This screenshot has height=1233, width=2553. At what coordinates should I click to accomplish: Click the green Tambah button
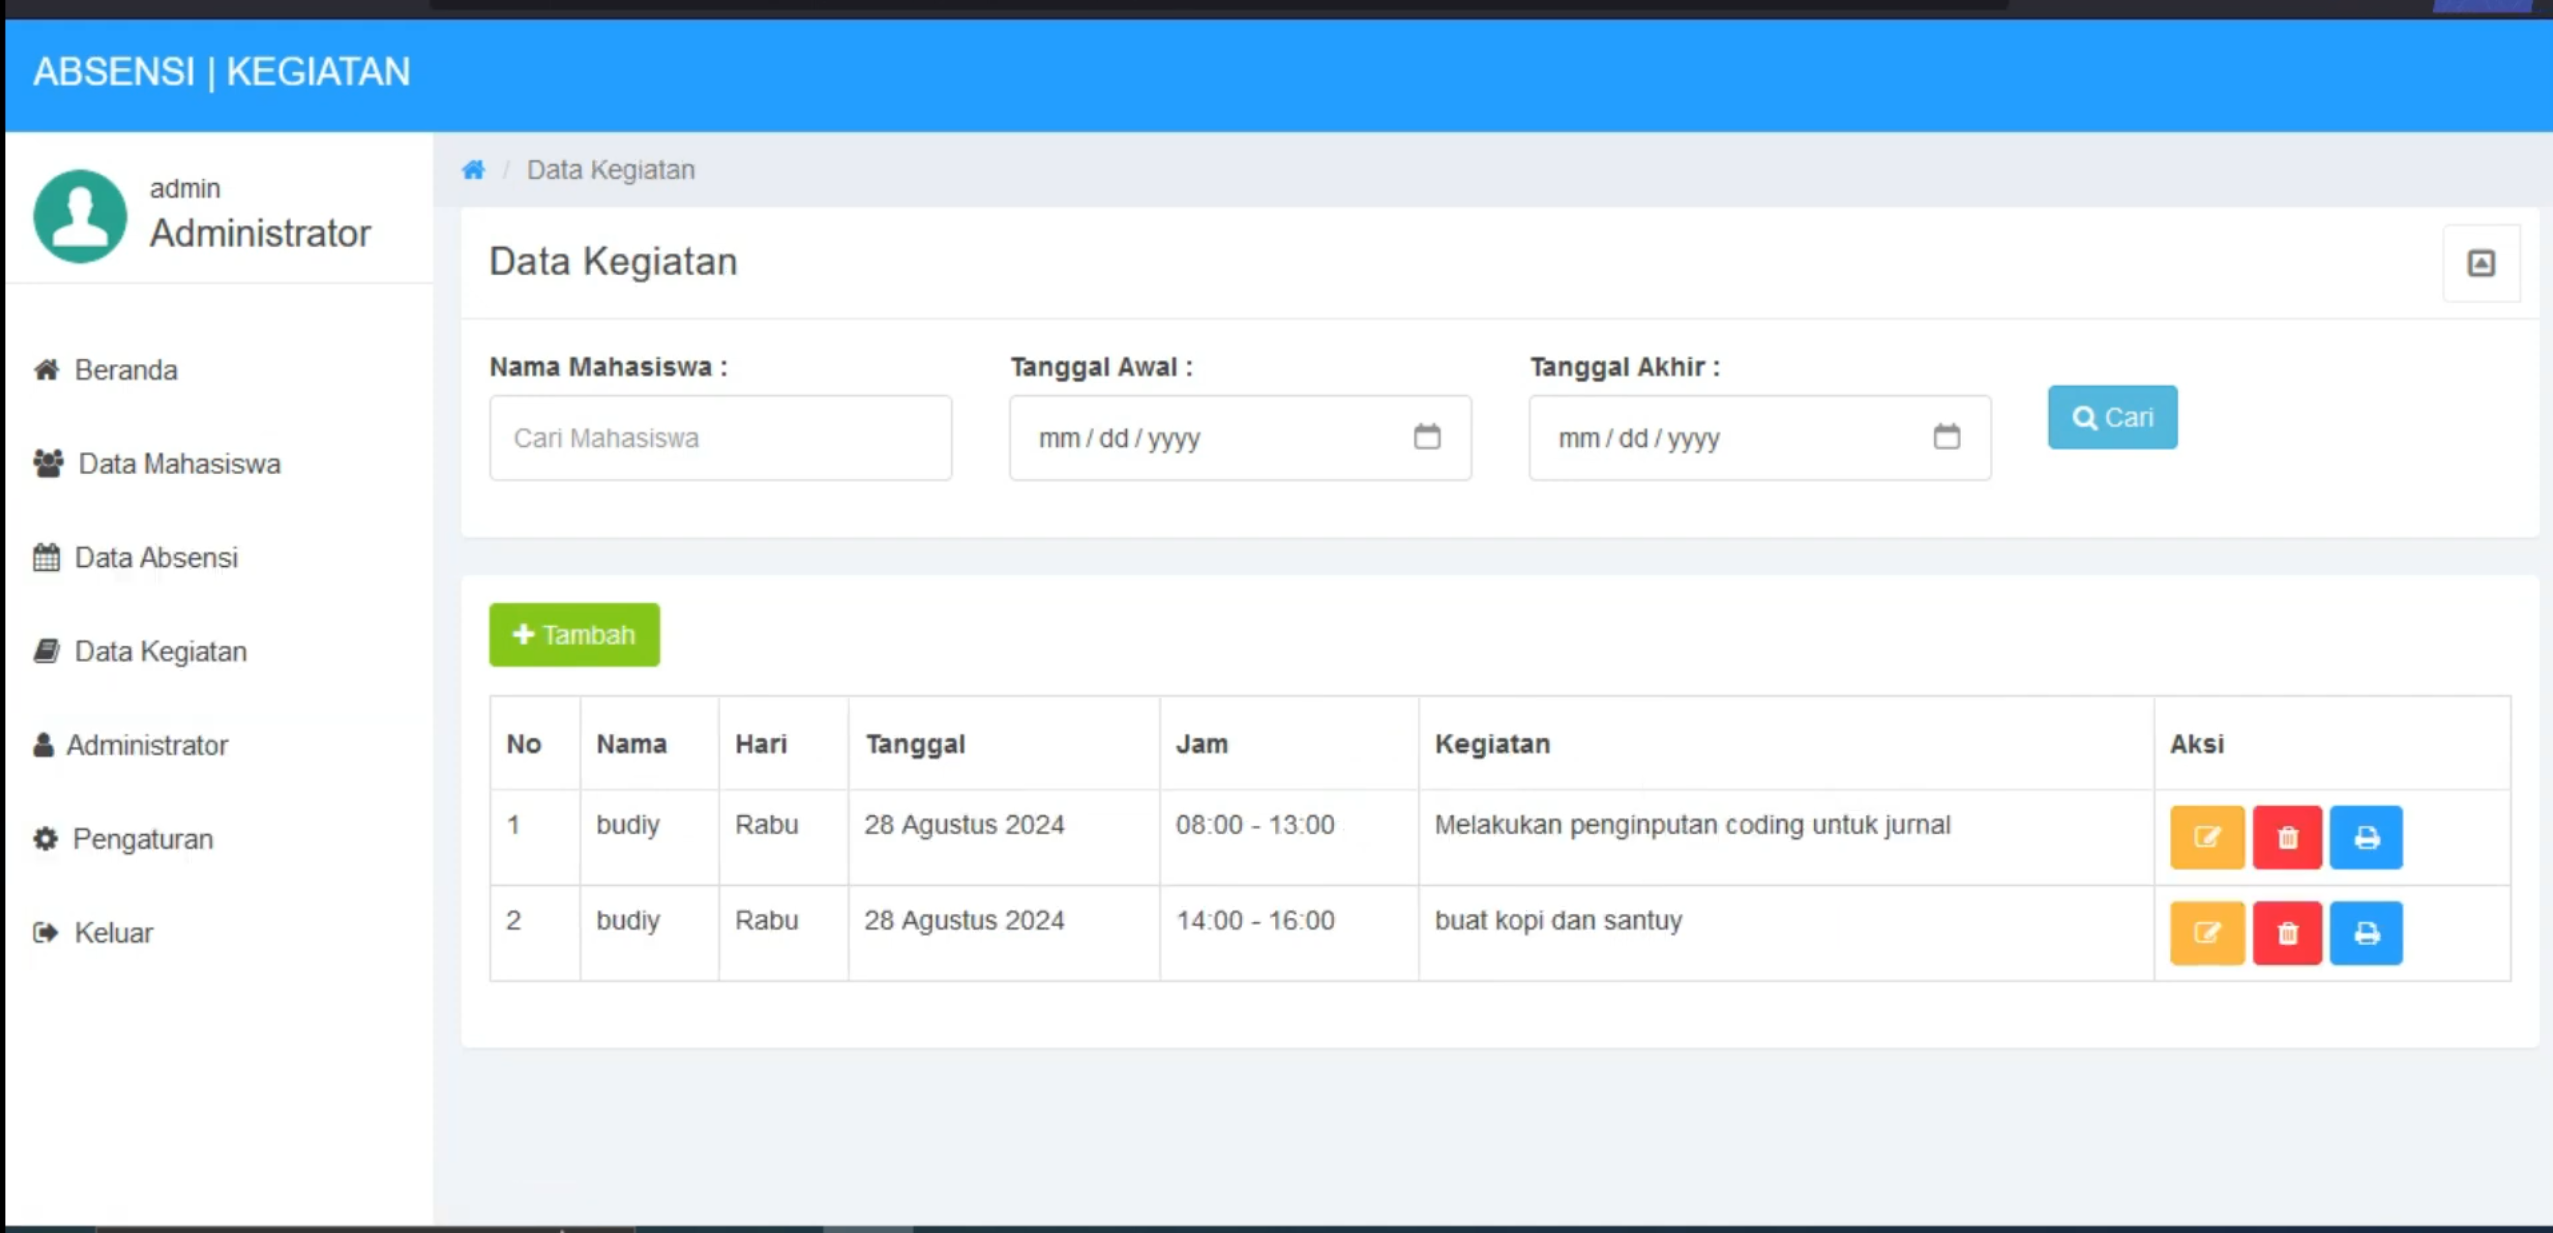coord(574,634)
